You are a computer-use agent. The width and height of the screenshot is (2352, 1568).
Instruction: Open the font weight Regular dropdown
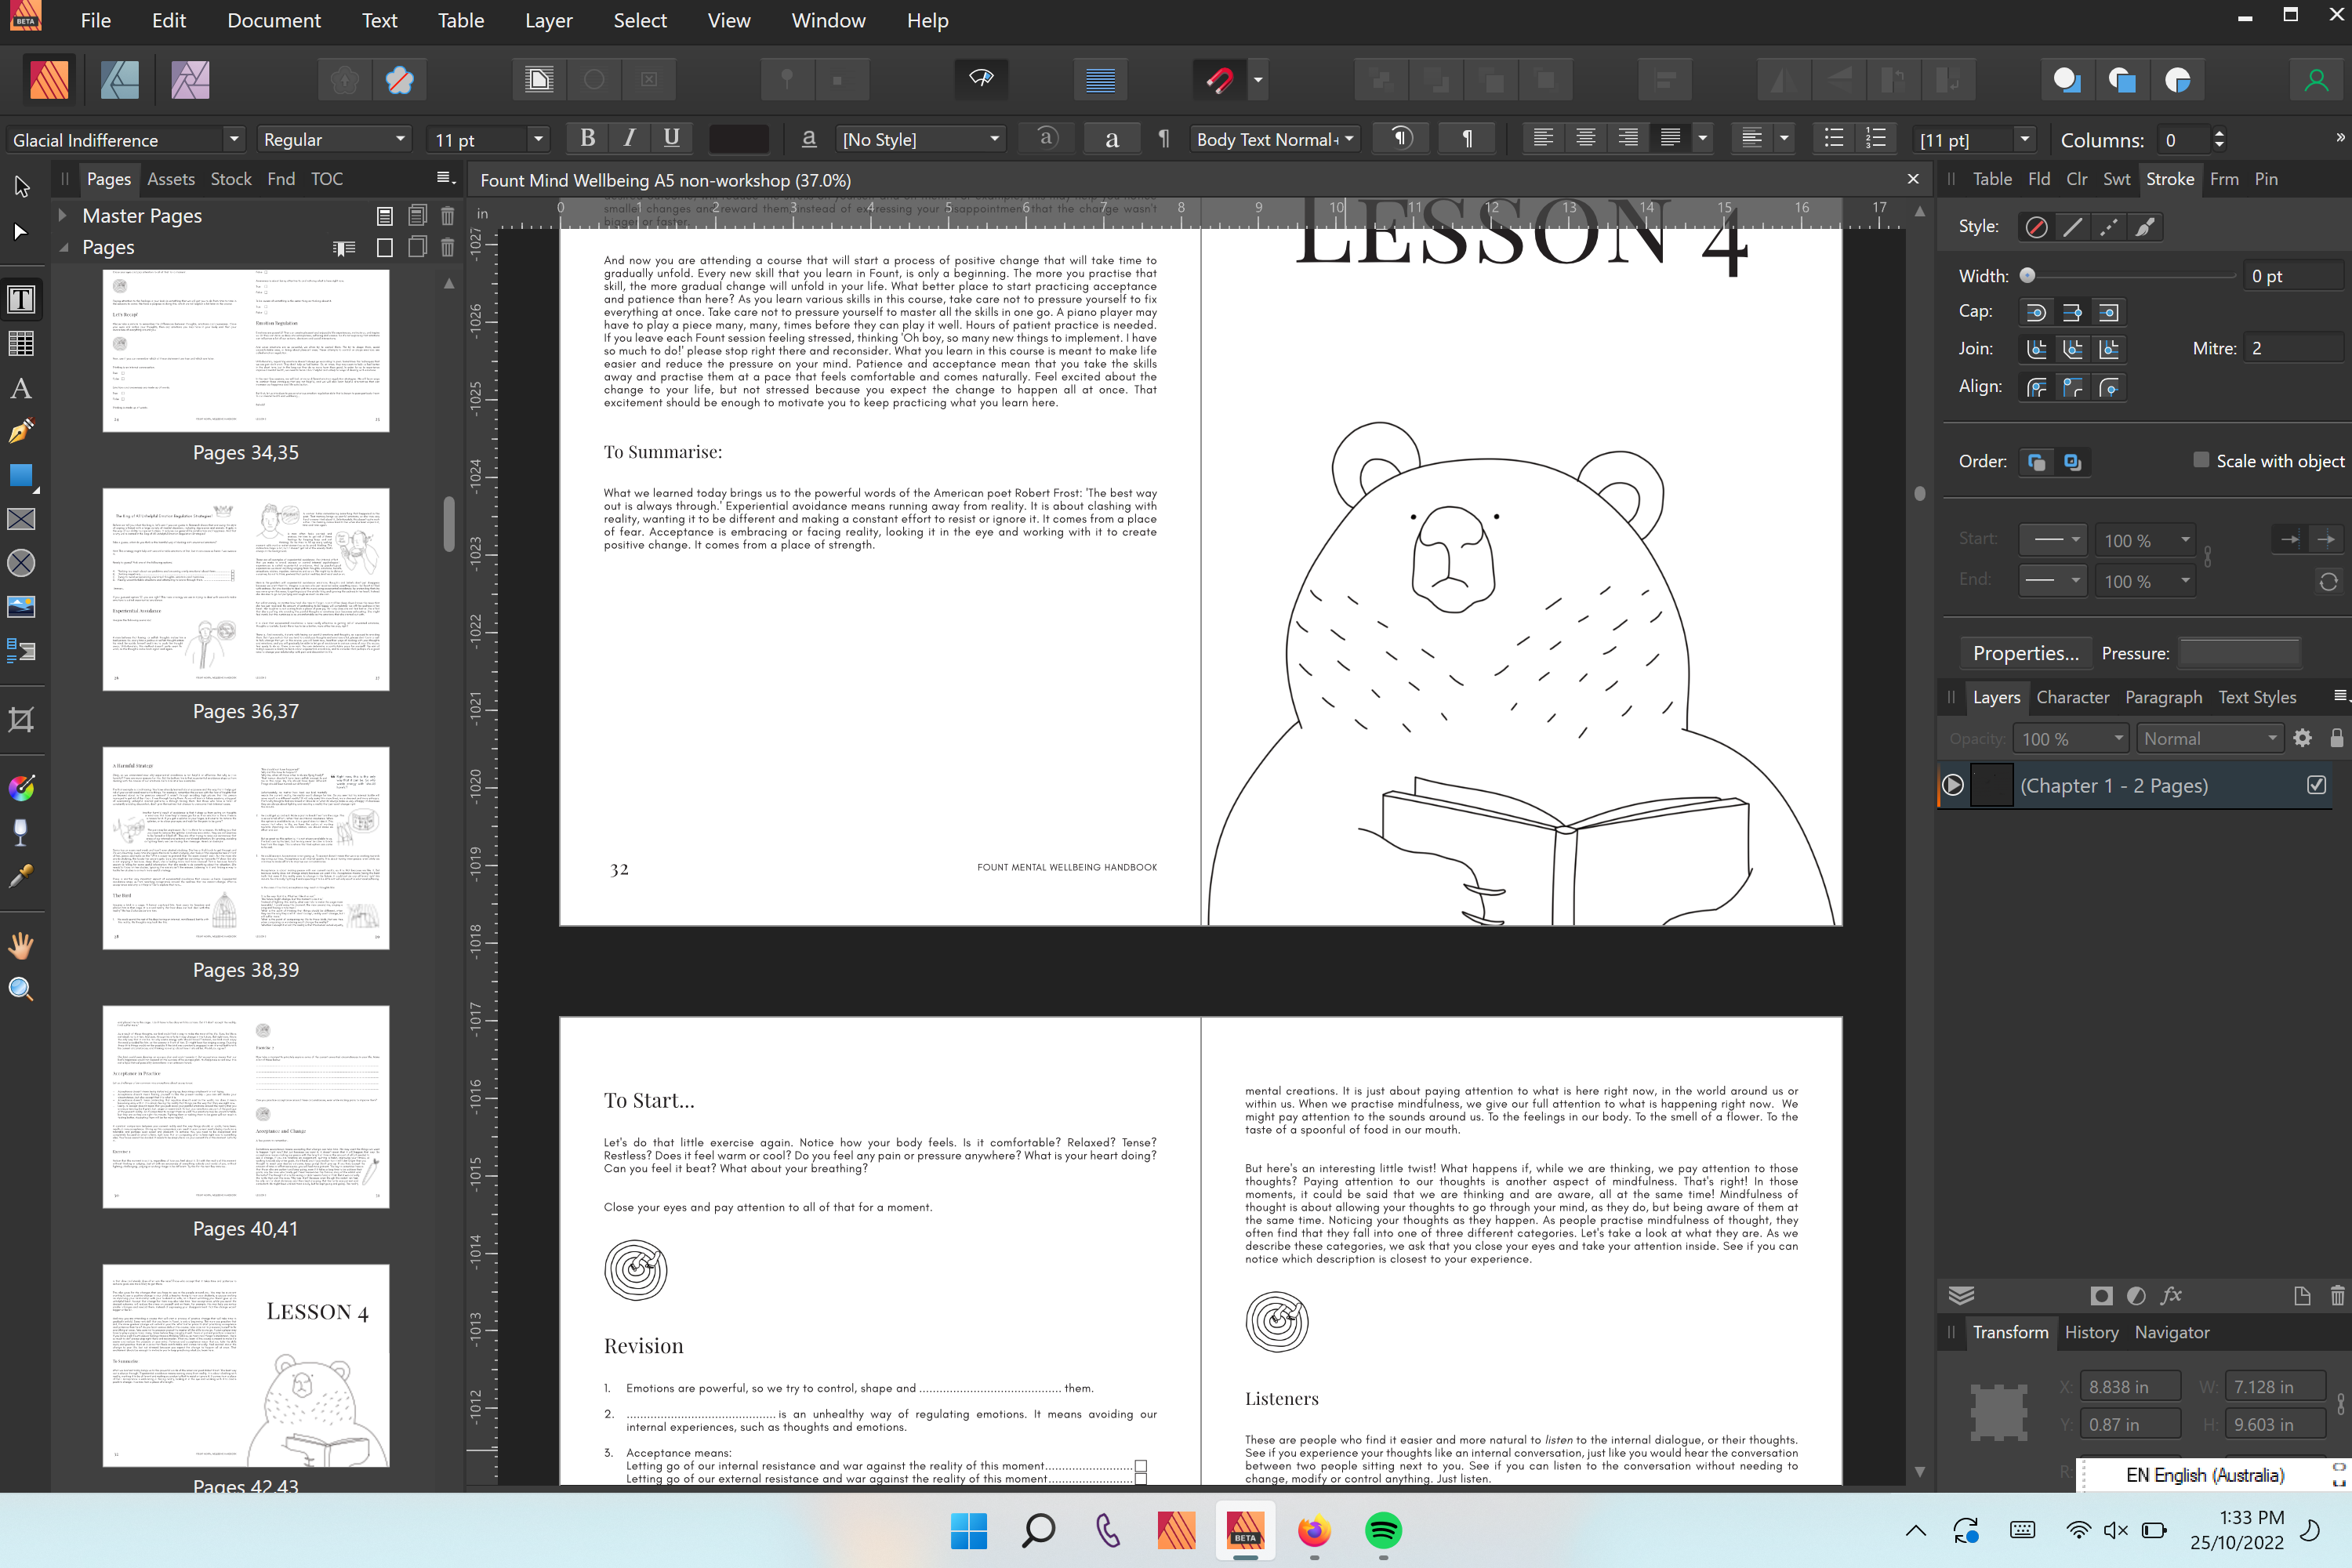(400, 139)
